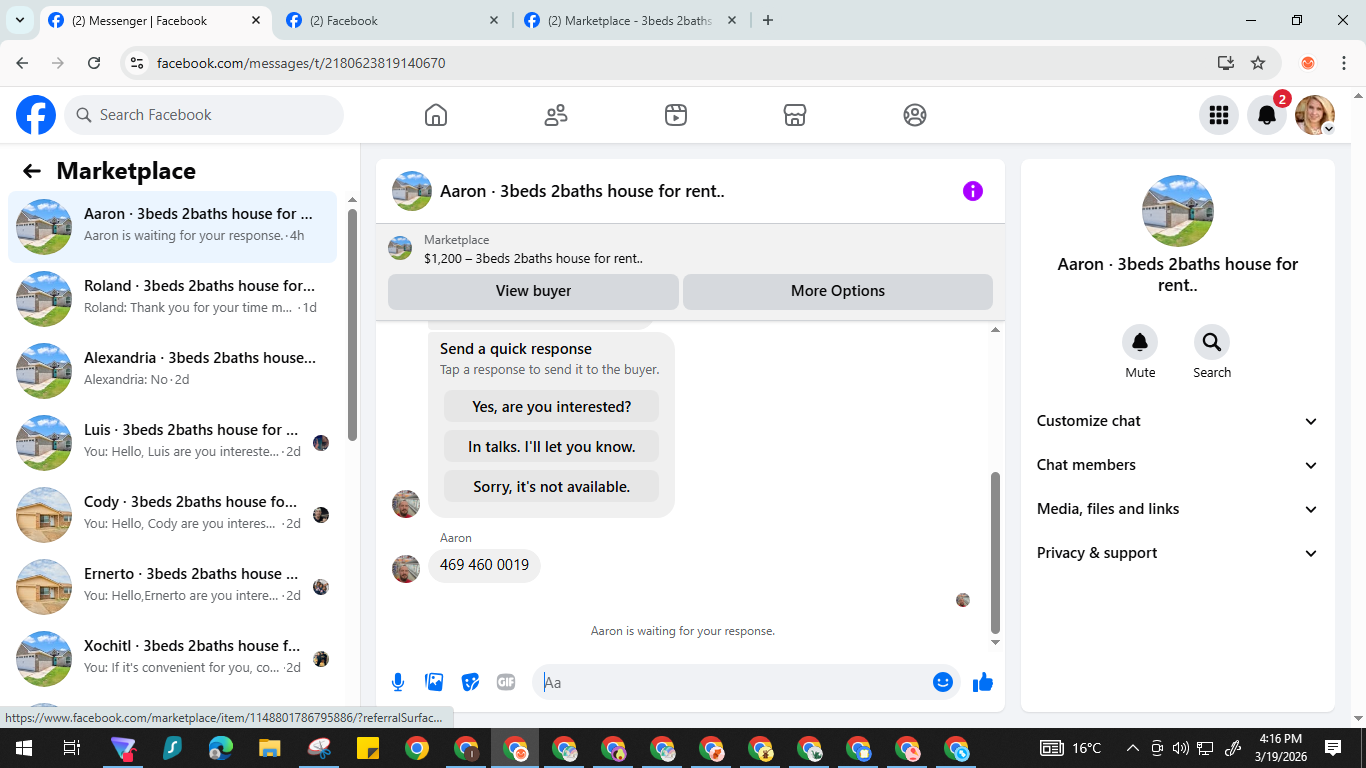Expand Customize chat section
The width and height of the screenshot is (1366, 768).
pos(1178,421)
